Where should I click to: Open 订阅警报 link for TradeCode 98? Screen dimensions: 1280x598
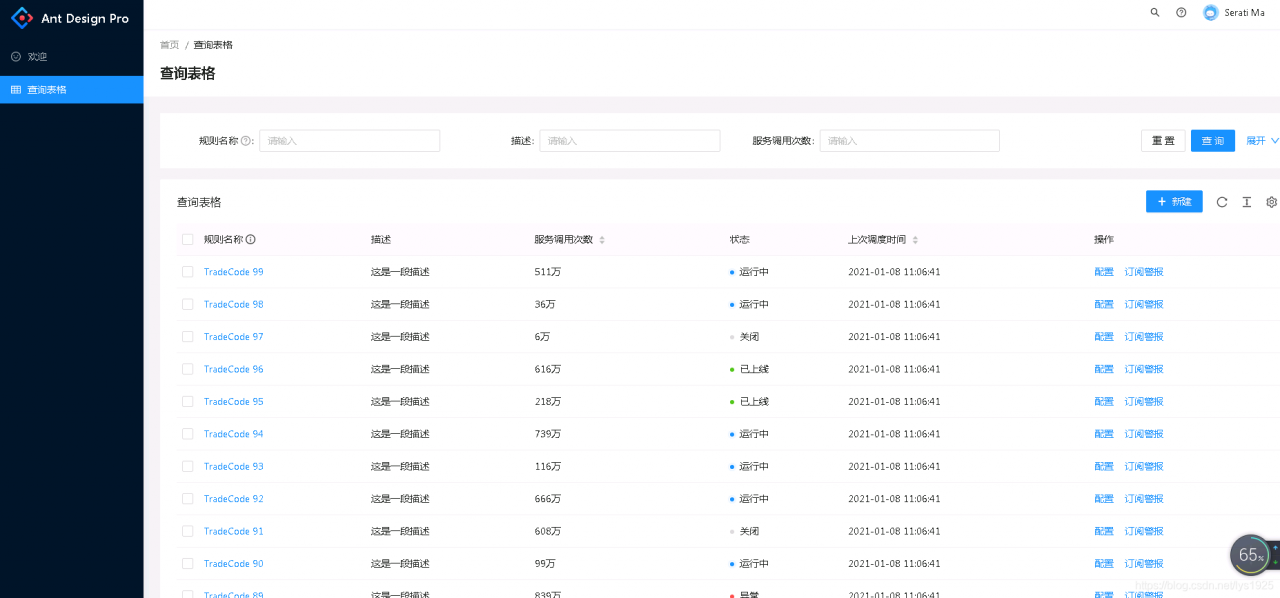point(1143,304)
